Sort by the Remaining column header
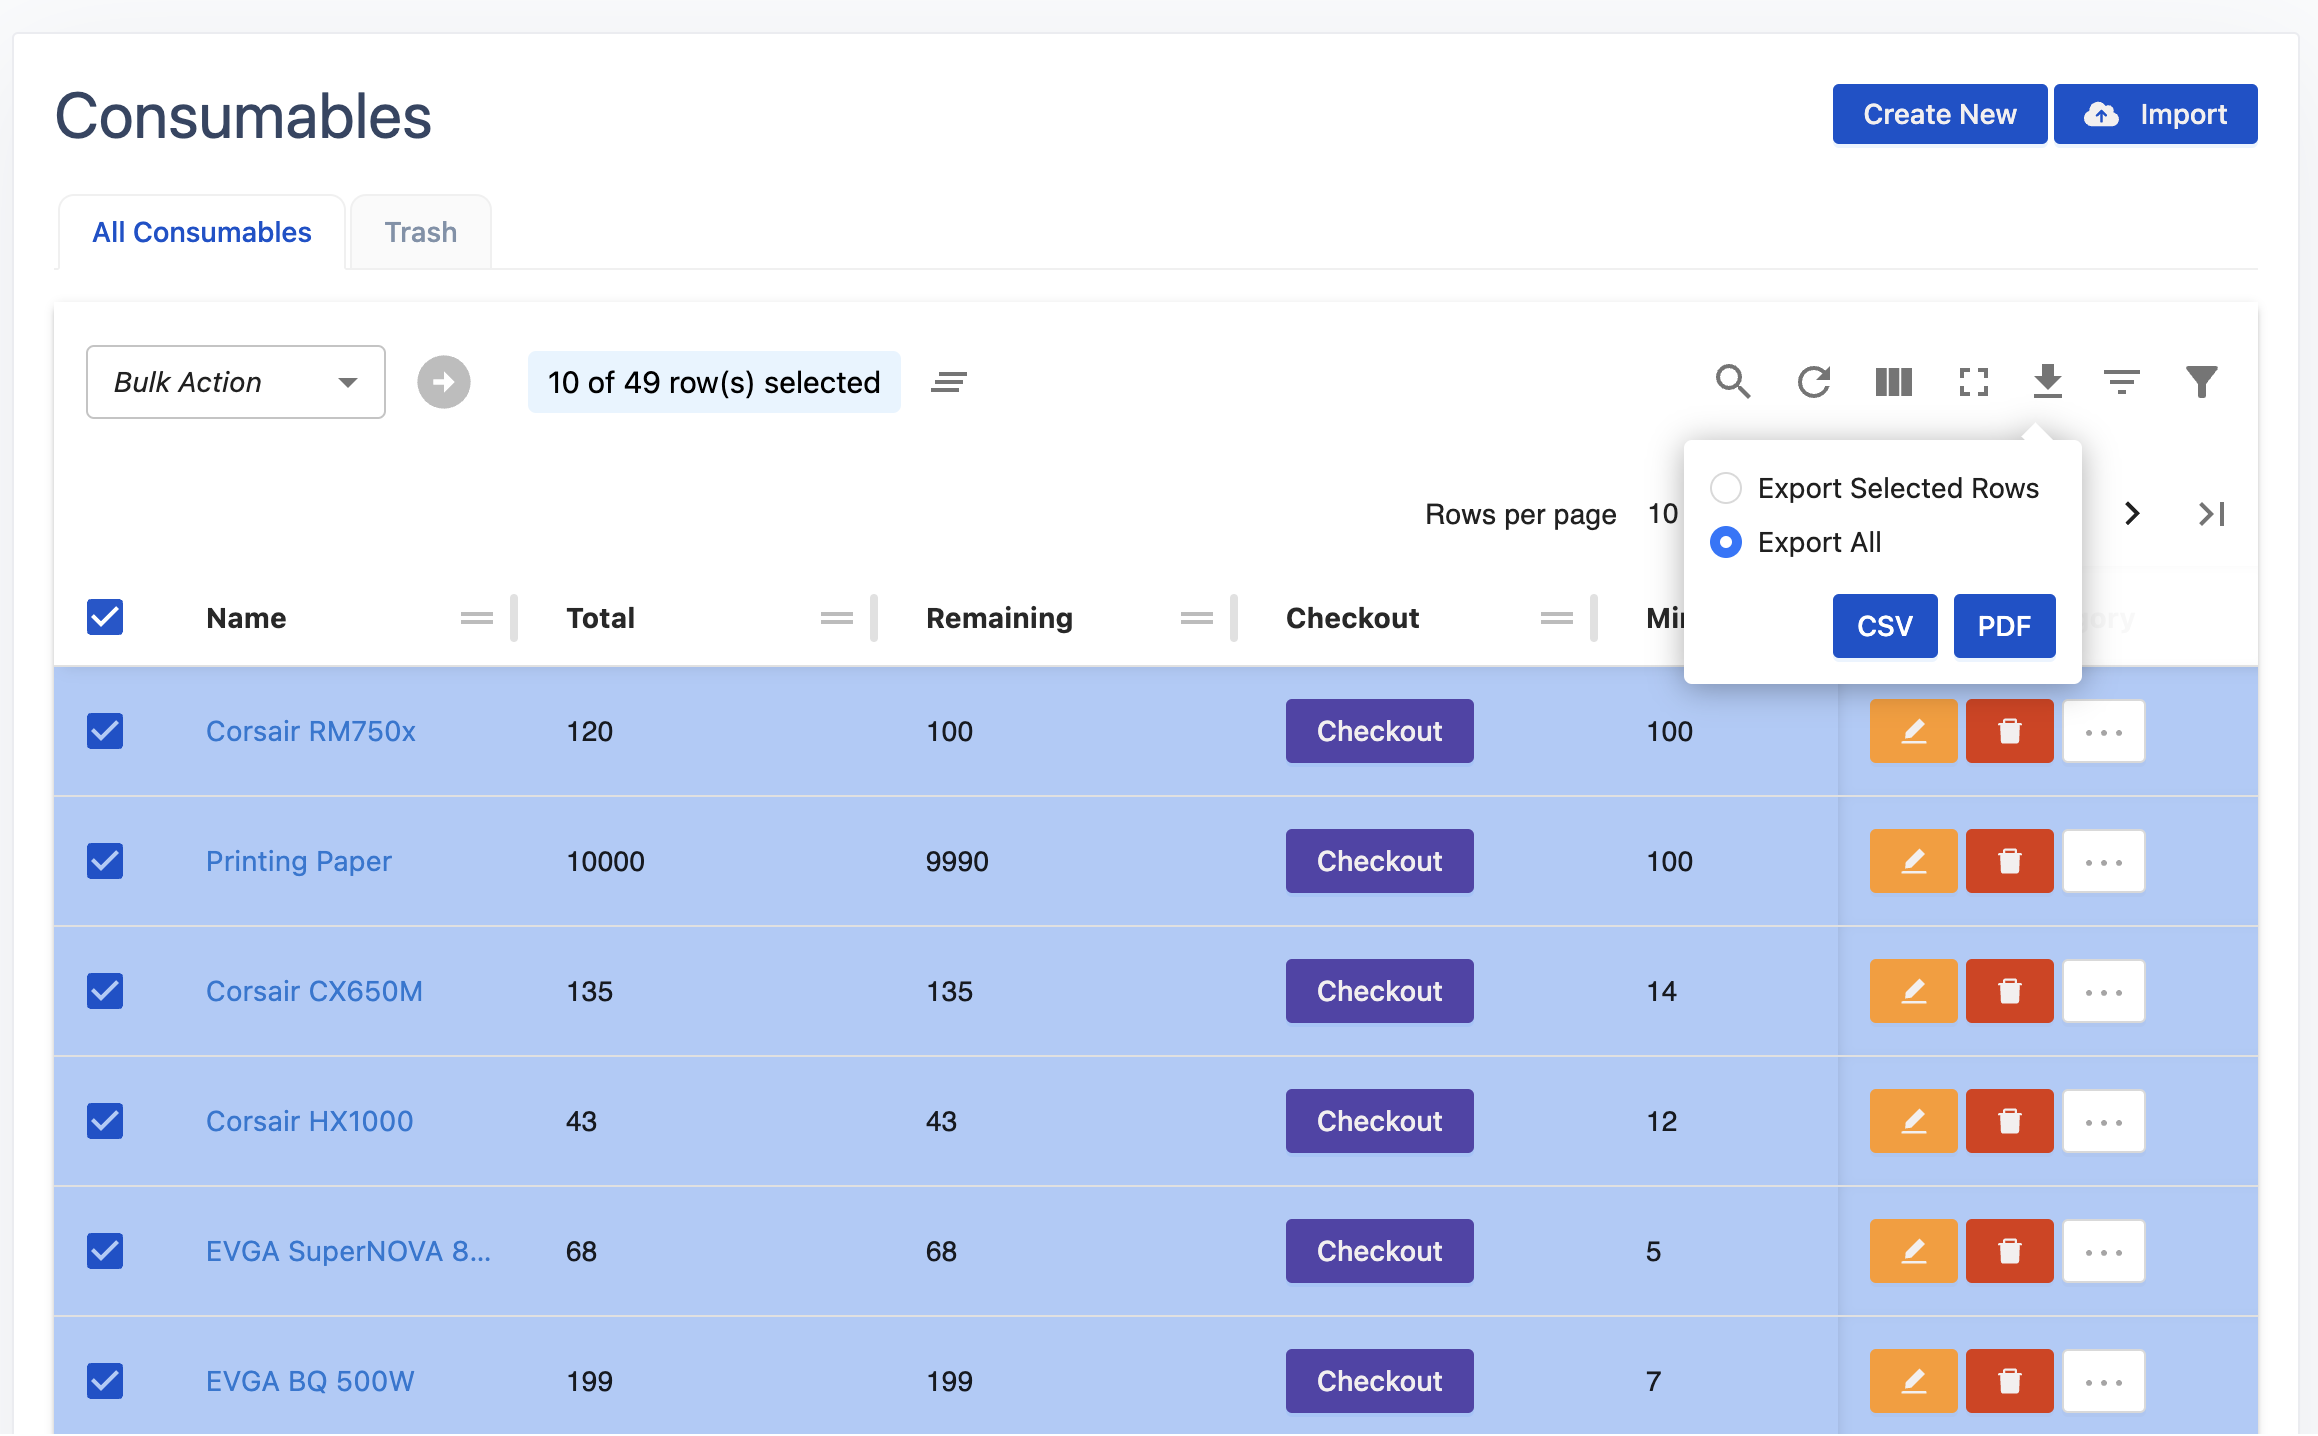 tap(999, 618)
